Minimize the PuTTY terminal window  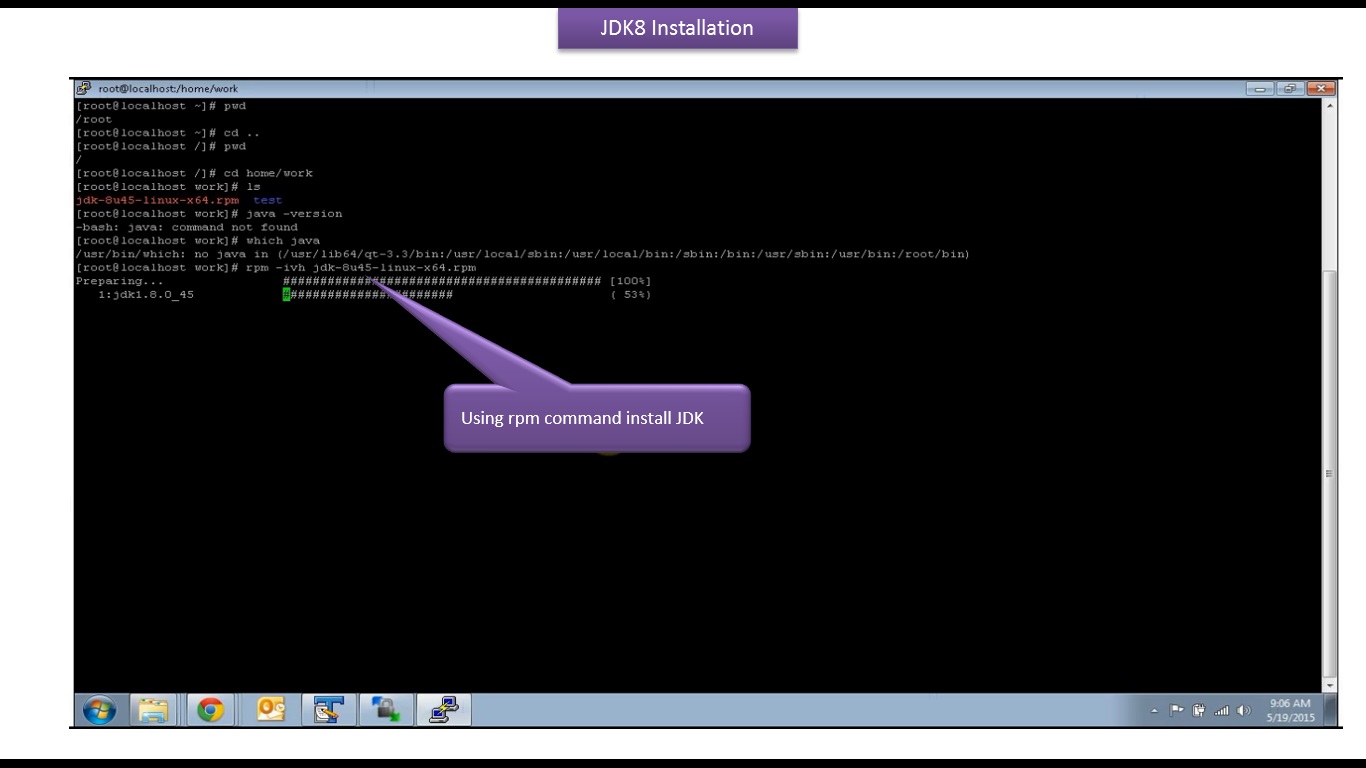click(x=1260, y=88)
